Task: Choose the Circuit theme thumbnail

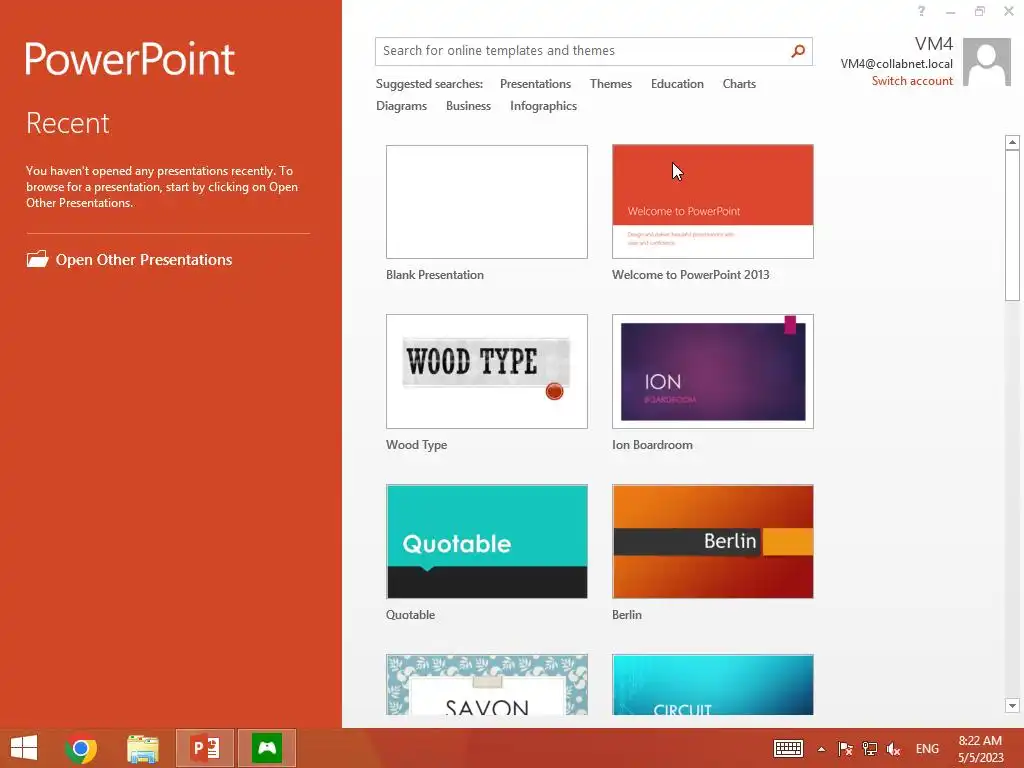Action: coord(712,684)
